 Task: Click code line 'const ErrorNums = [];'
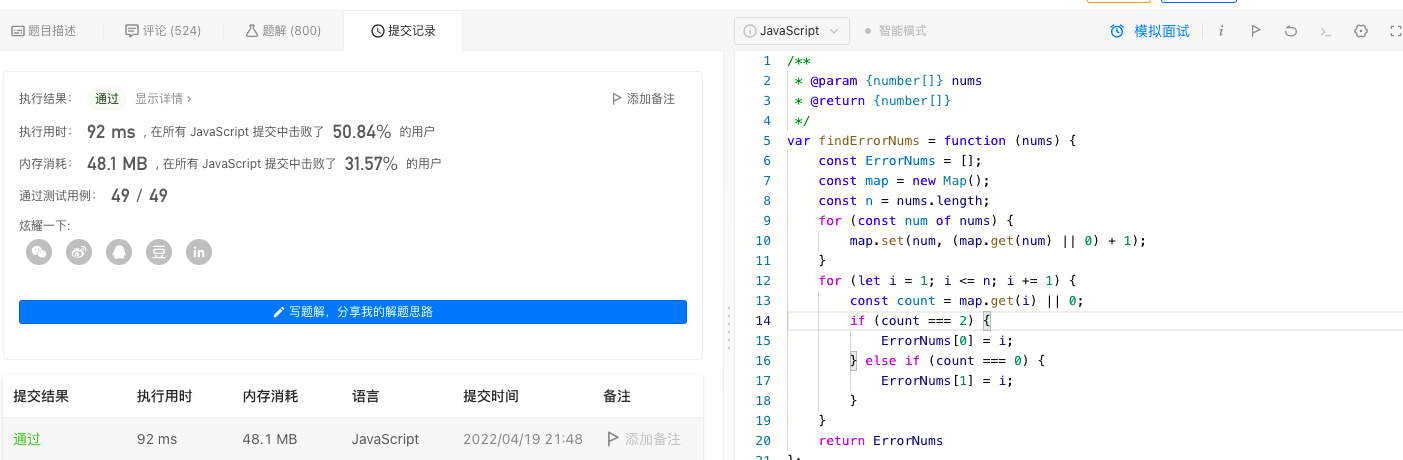(899, 160)
